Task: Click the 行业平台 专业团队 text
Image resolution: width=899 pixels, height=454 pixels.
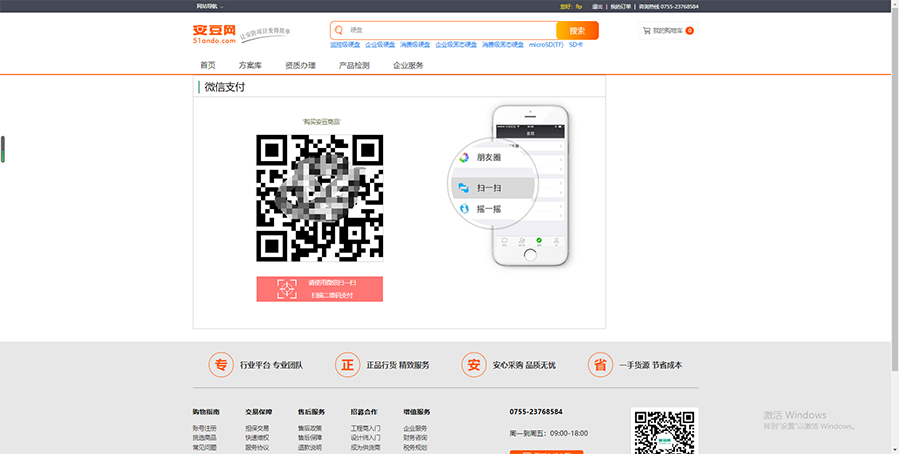Action: tap(271, 365)
